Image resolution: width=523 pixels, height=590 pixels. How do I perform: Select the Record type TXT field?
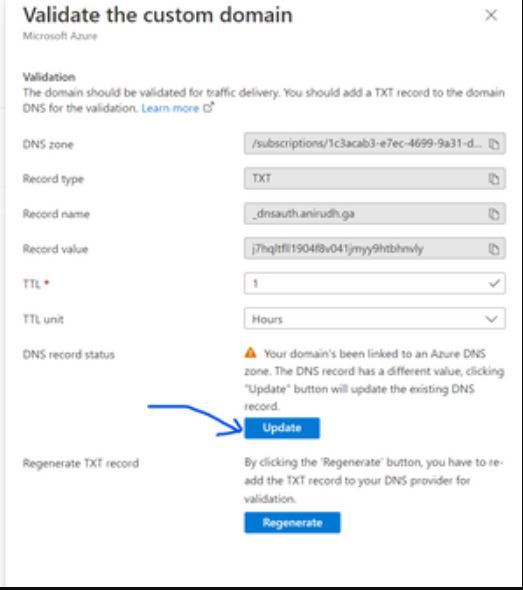pos(374,178)
